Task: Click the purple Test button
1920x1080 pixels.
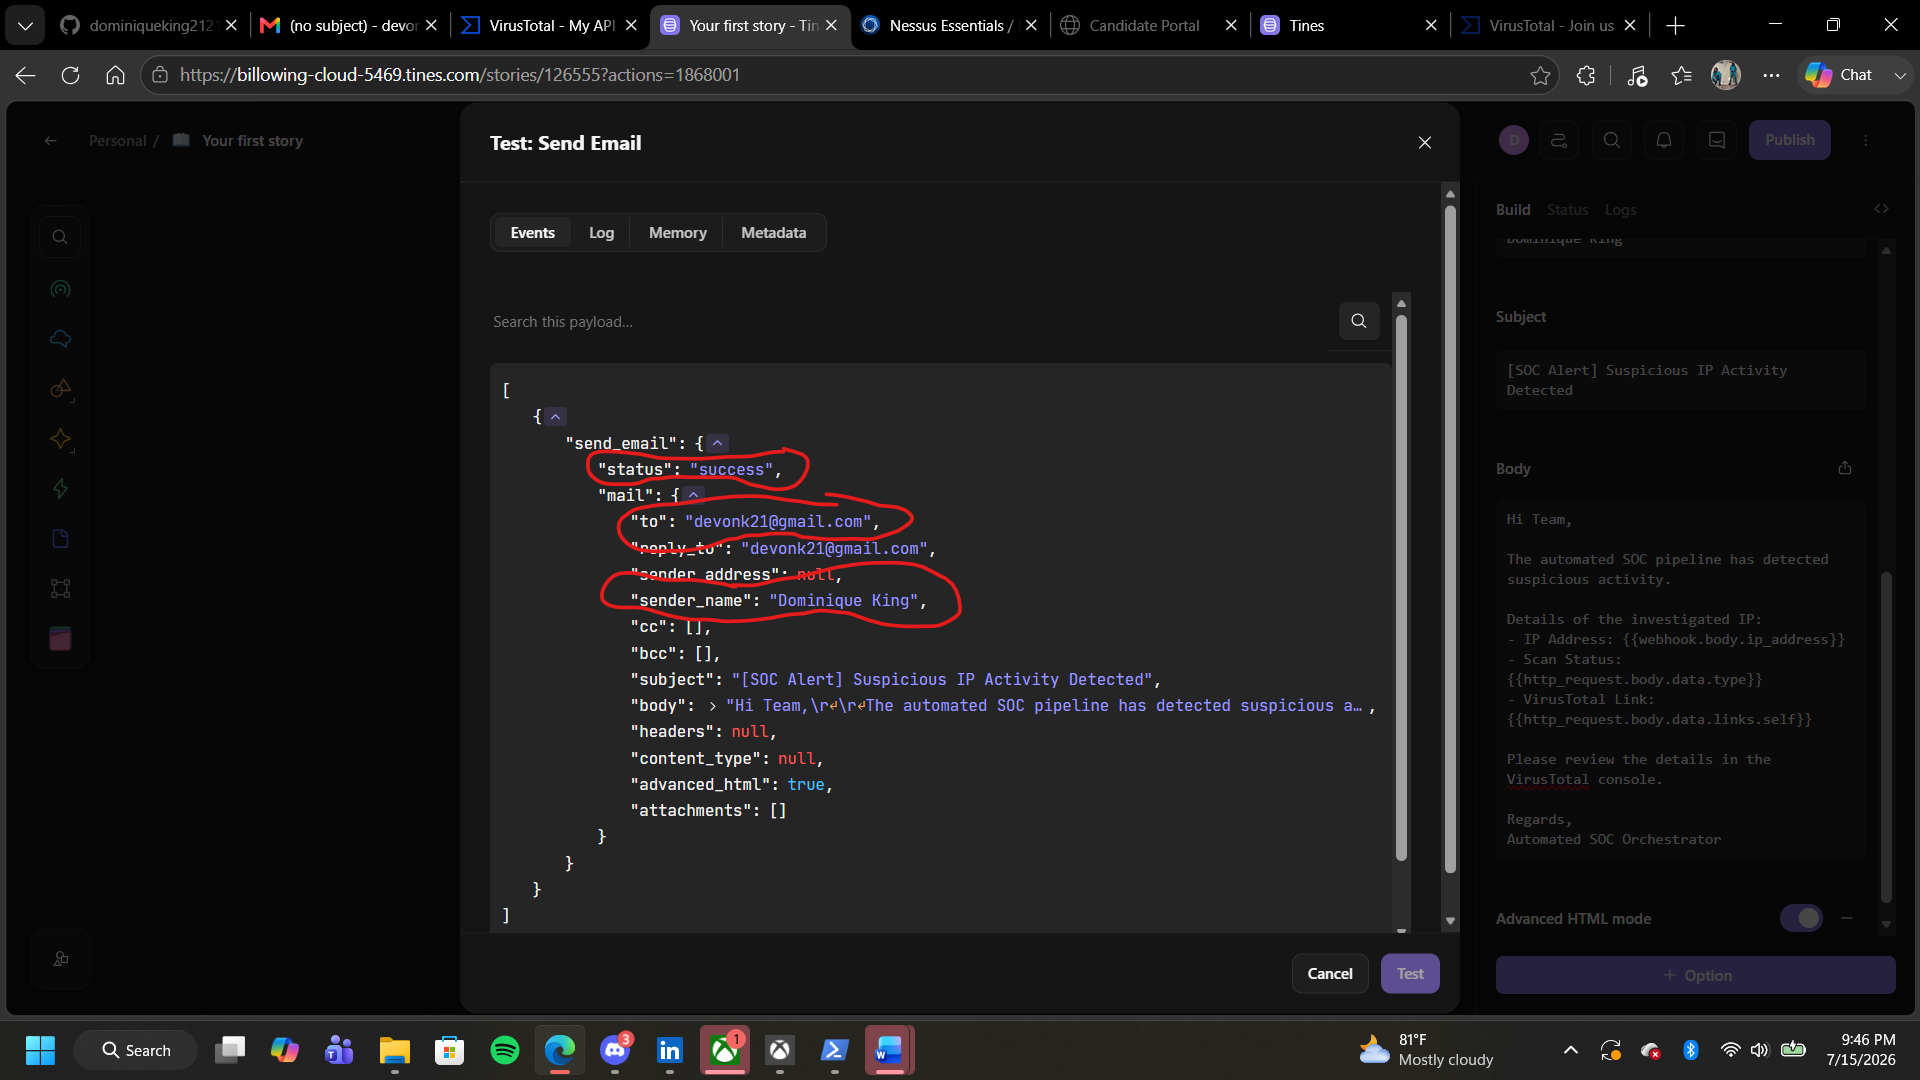Action: point(1410,973)
